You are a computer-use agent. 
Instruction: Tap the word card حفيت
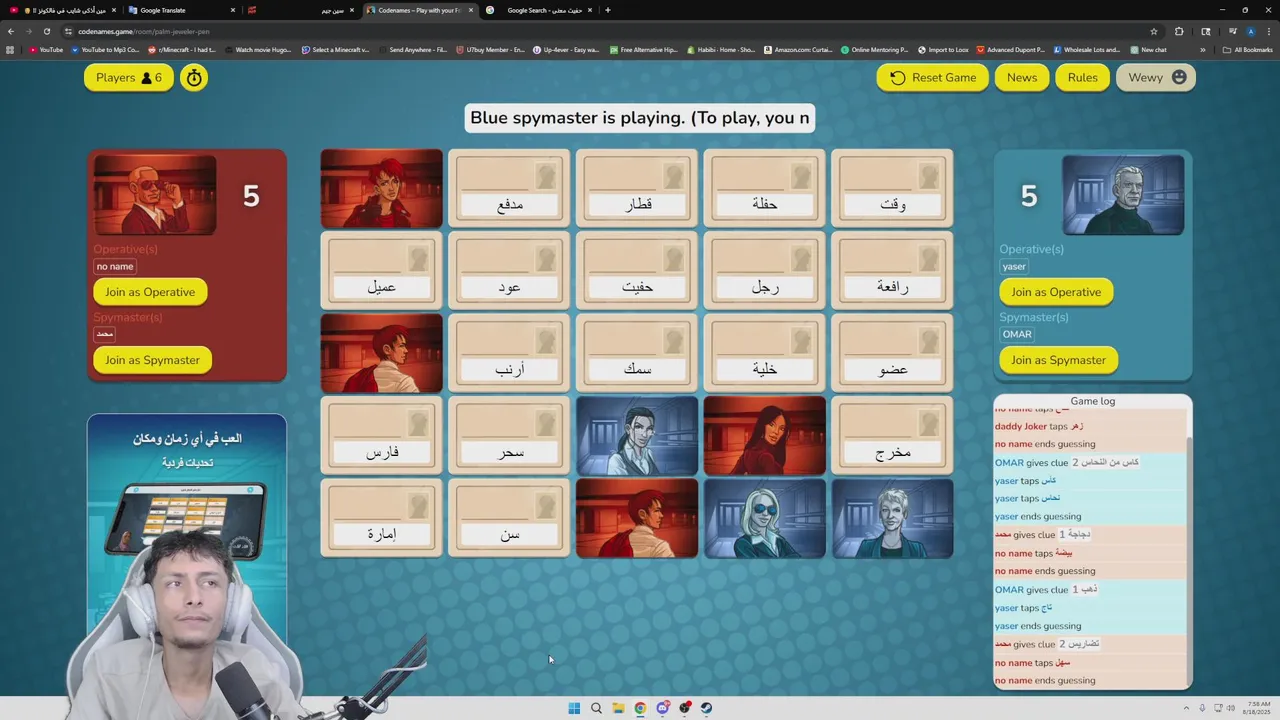[x=637, y=271]
